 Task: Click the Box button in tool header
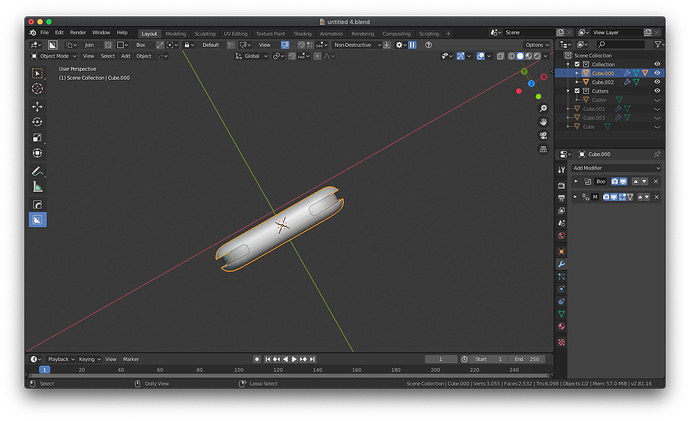tap(140, 45)
